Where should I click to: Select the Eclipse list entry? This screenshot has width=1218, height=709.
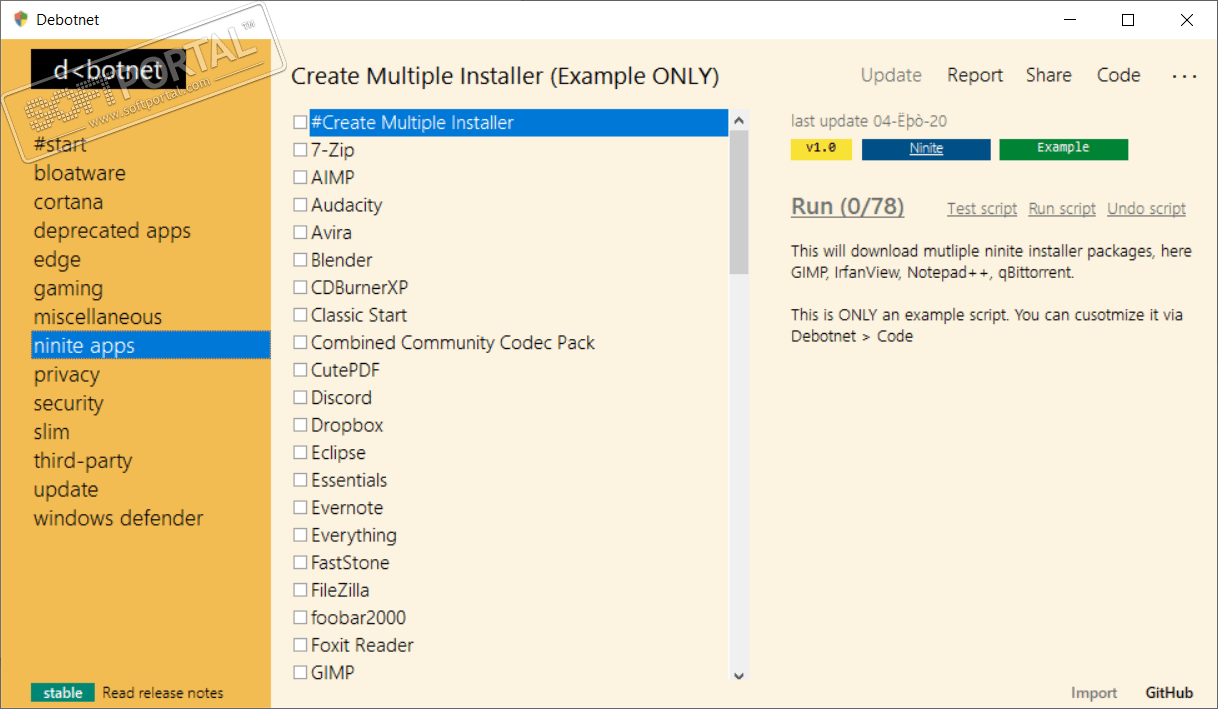click(338, 453)
